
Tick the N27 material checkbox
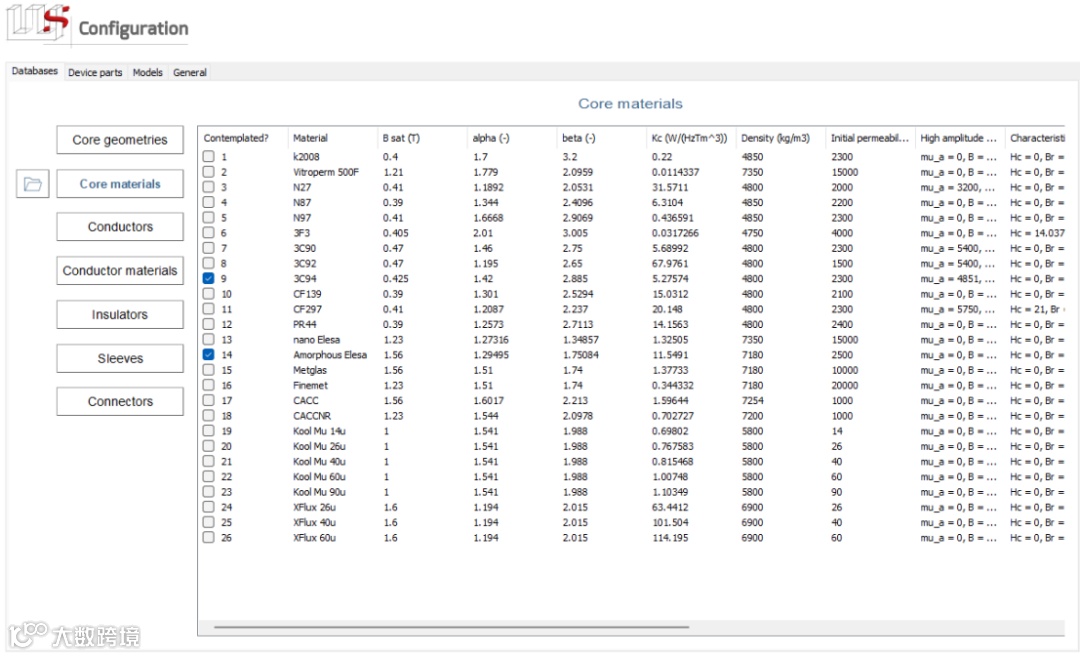[209, 187]
